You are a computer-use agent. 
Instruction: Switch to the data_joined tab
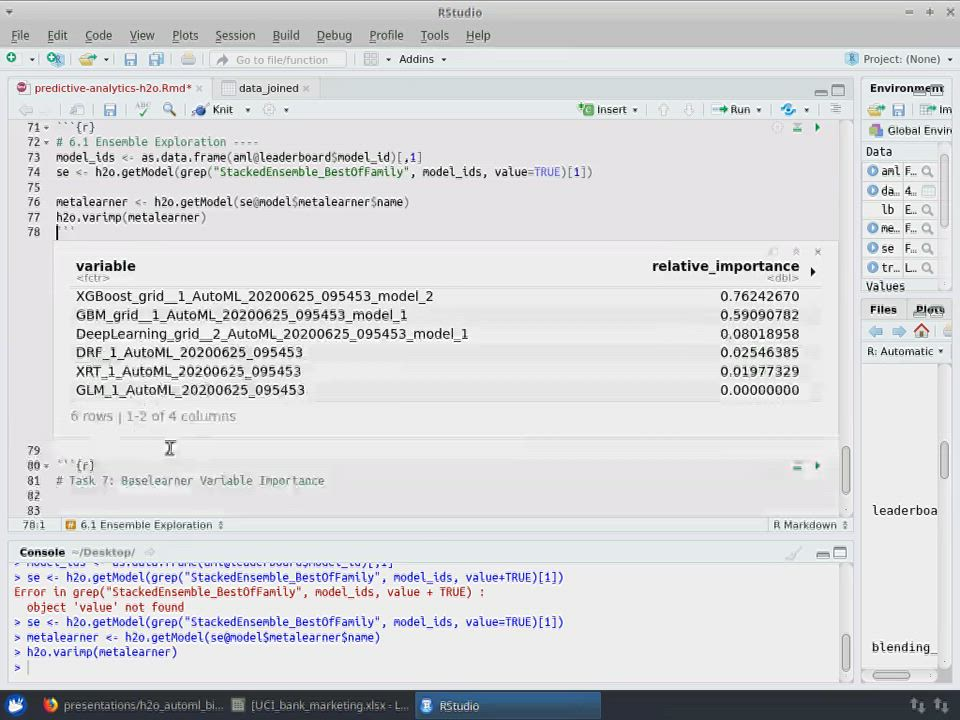click(x=267, y=88)
